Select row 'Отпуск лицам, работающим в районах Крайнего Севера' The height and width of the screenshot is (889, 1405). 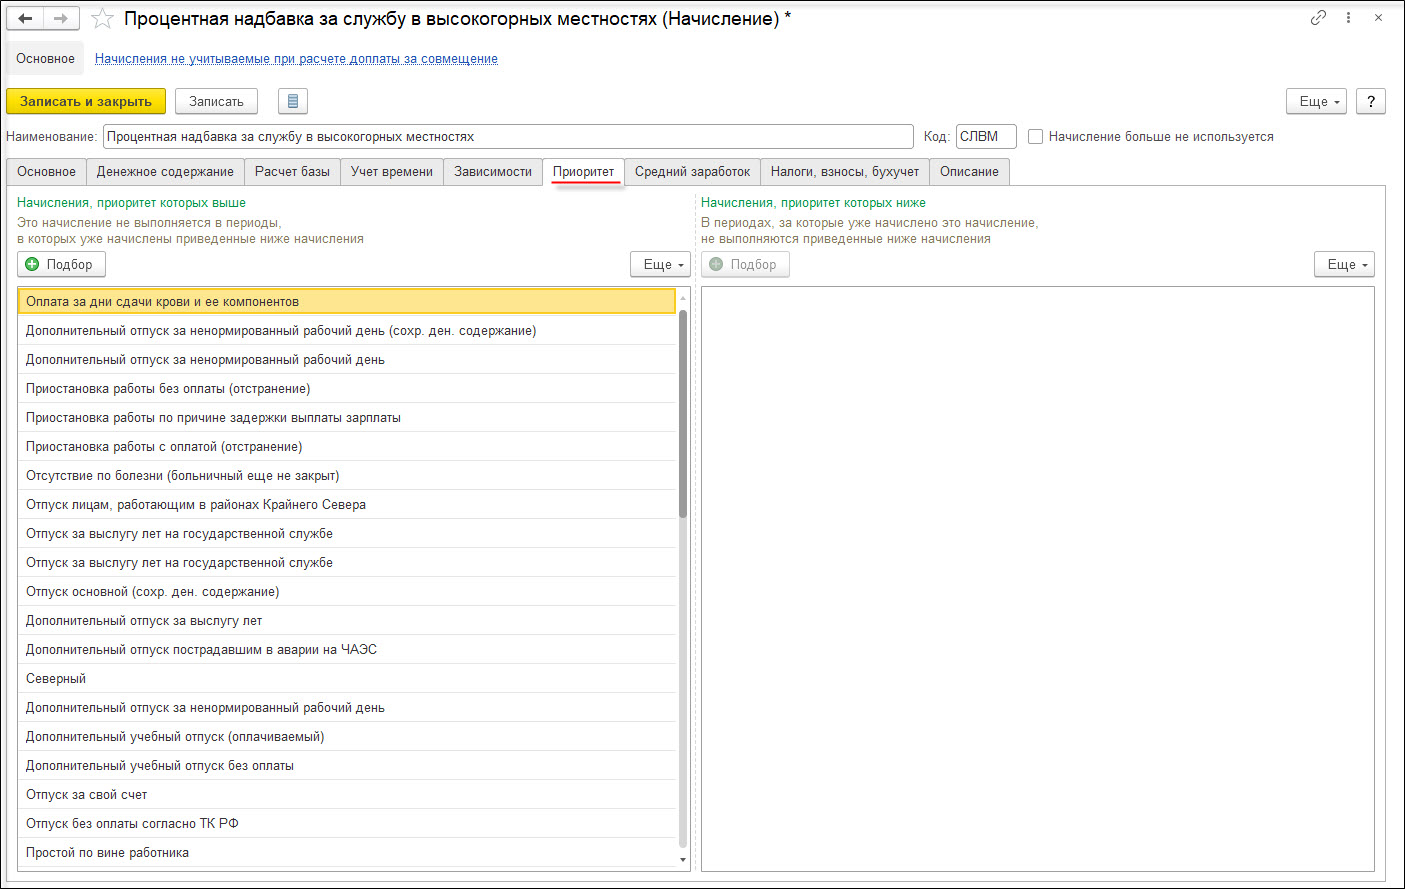pos(346,505)
